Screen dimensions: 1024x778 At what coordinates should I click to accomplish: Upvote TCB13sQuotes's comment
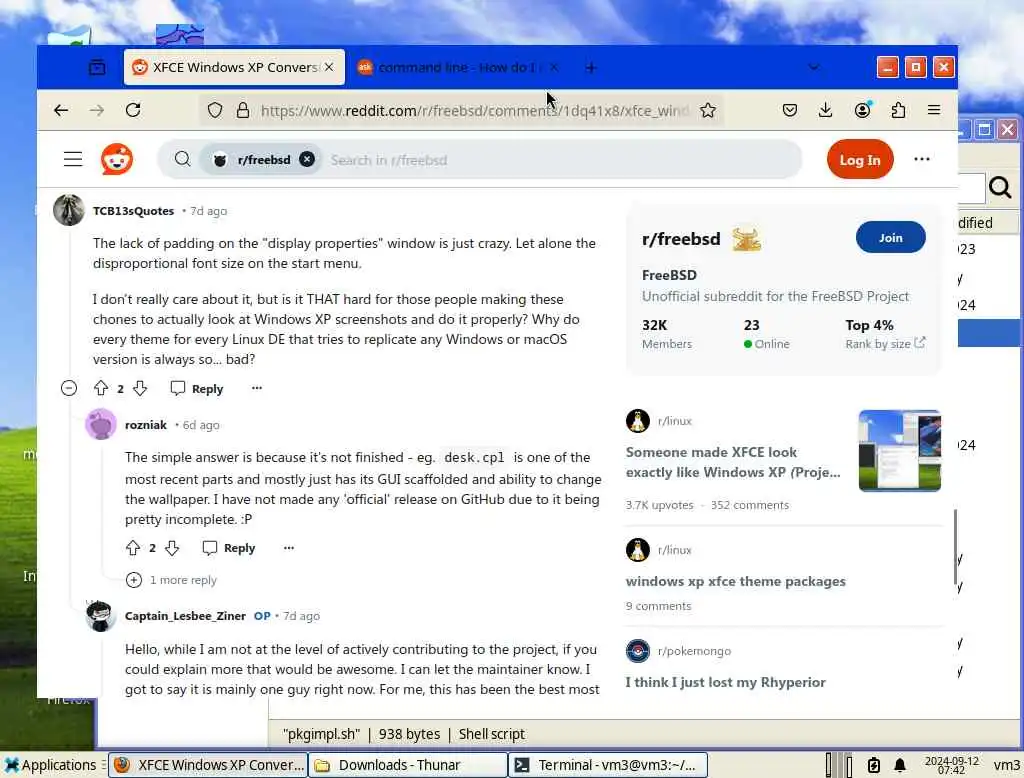click(x=101, y=389)
